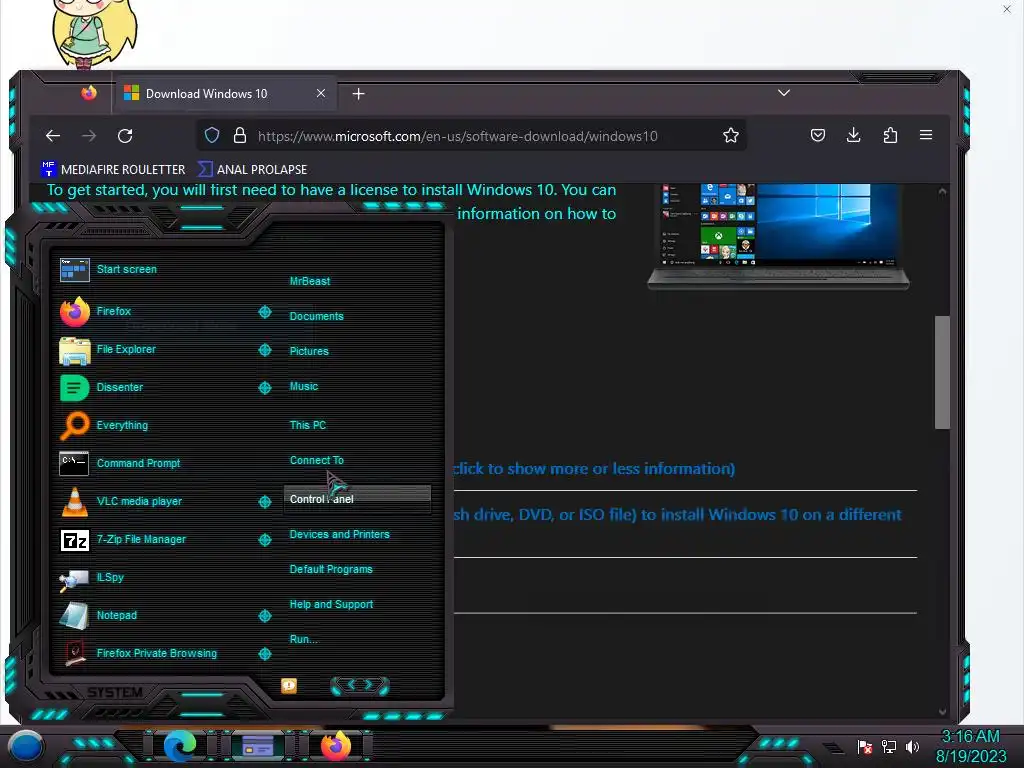Save page to Pocket

point(818,135)
